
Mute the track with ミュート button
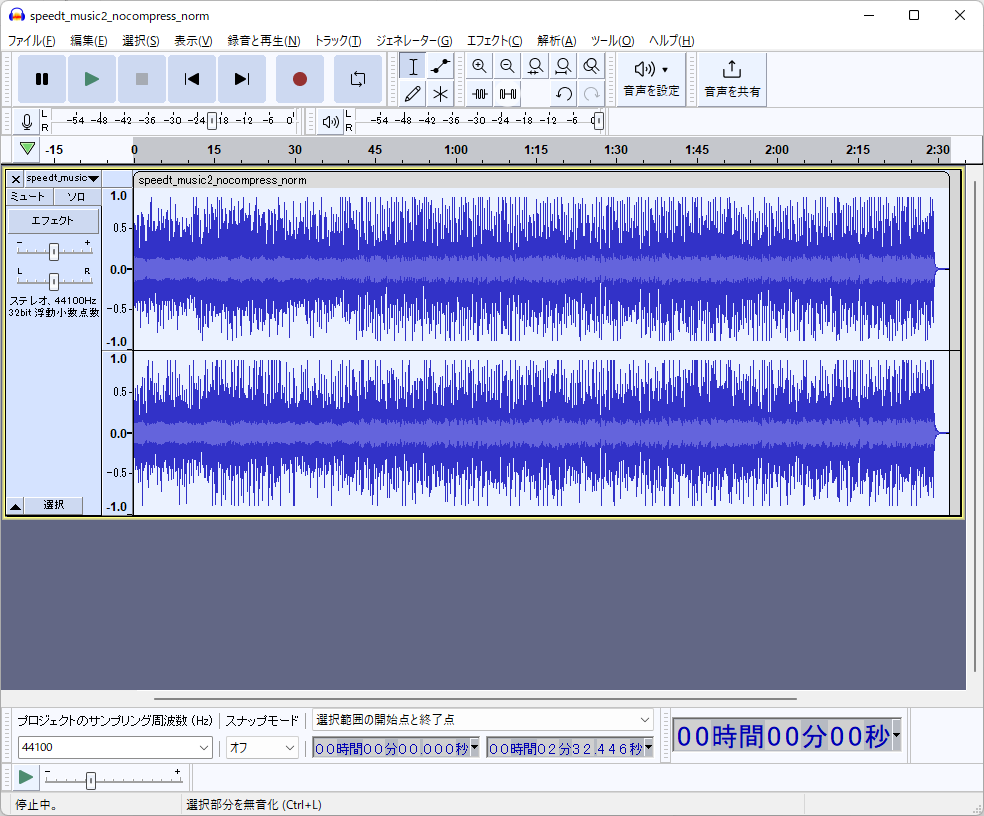coord(29,197)
